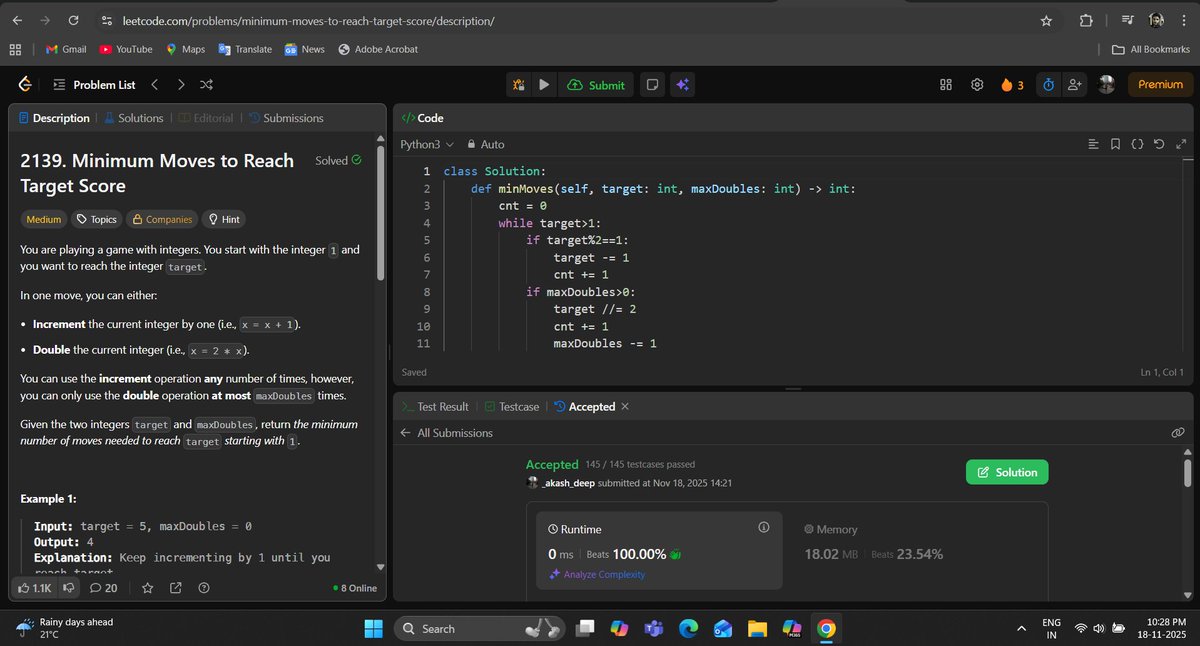
Task: Open the Submissions tab
Action: 286,118
